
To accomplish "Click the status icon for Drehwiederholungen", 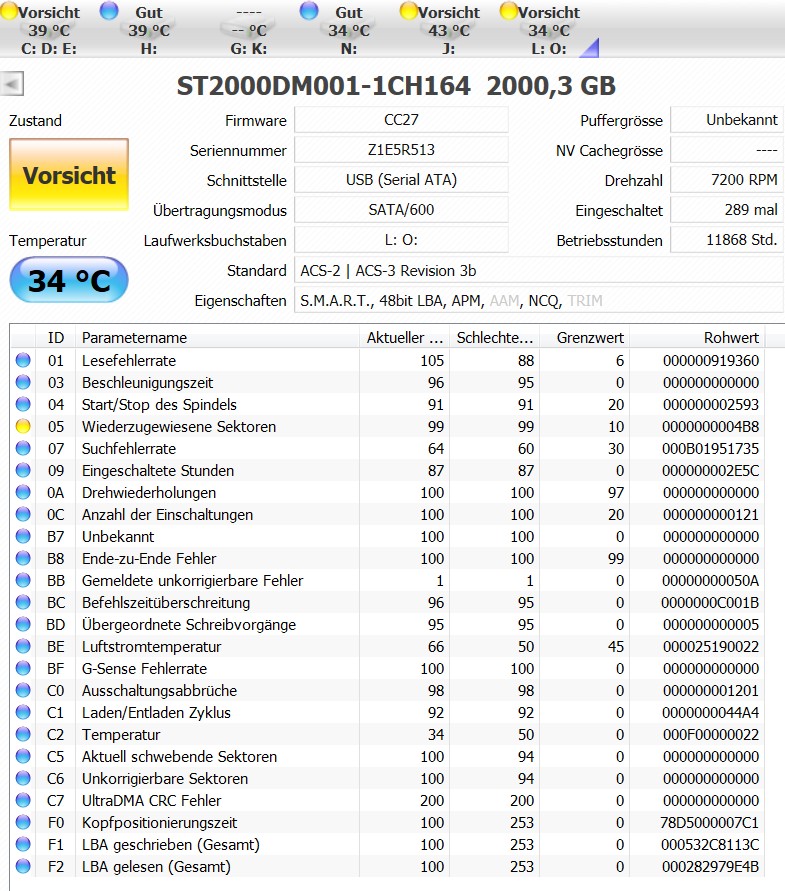I will point(23,492).
